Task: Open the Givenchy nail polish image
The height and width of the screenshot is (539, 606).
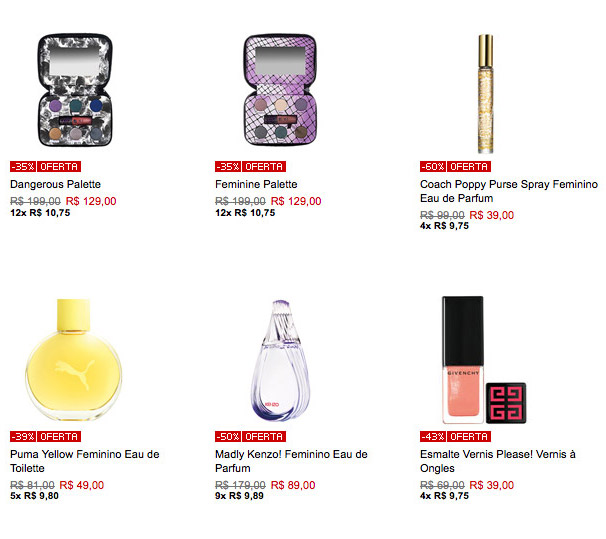Action: click(x=484, y=360)
